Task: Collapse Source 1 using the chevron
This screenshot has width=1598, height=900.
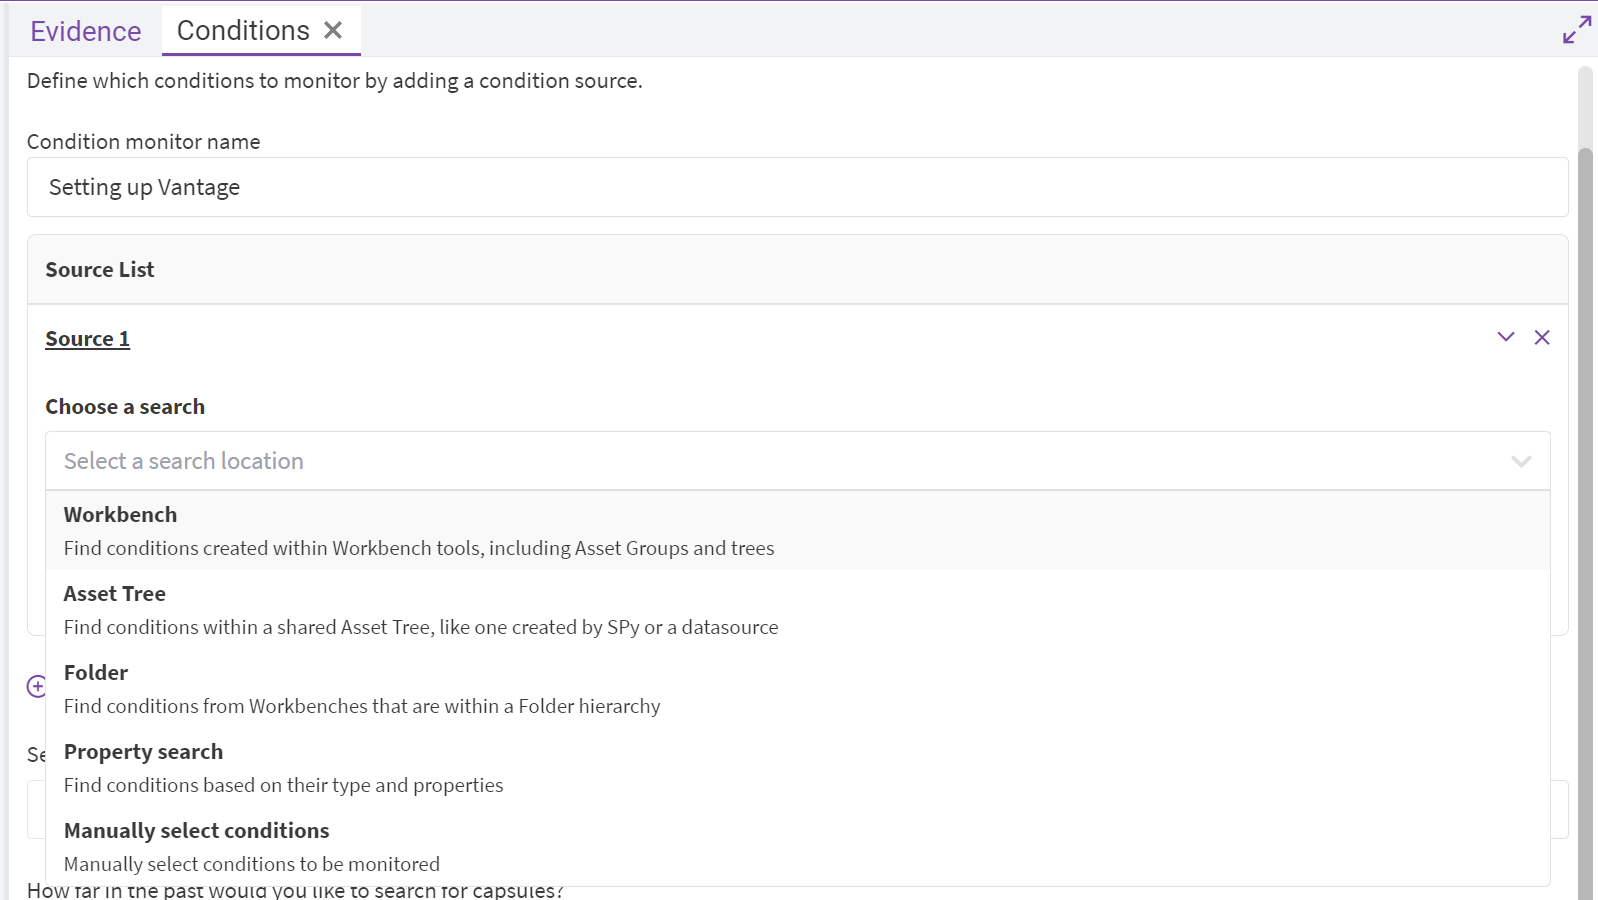Action: click(1505, 338)
